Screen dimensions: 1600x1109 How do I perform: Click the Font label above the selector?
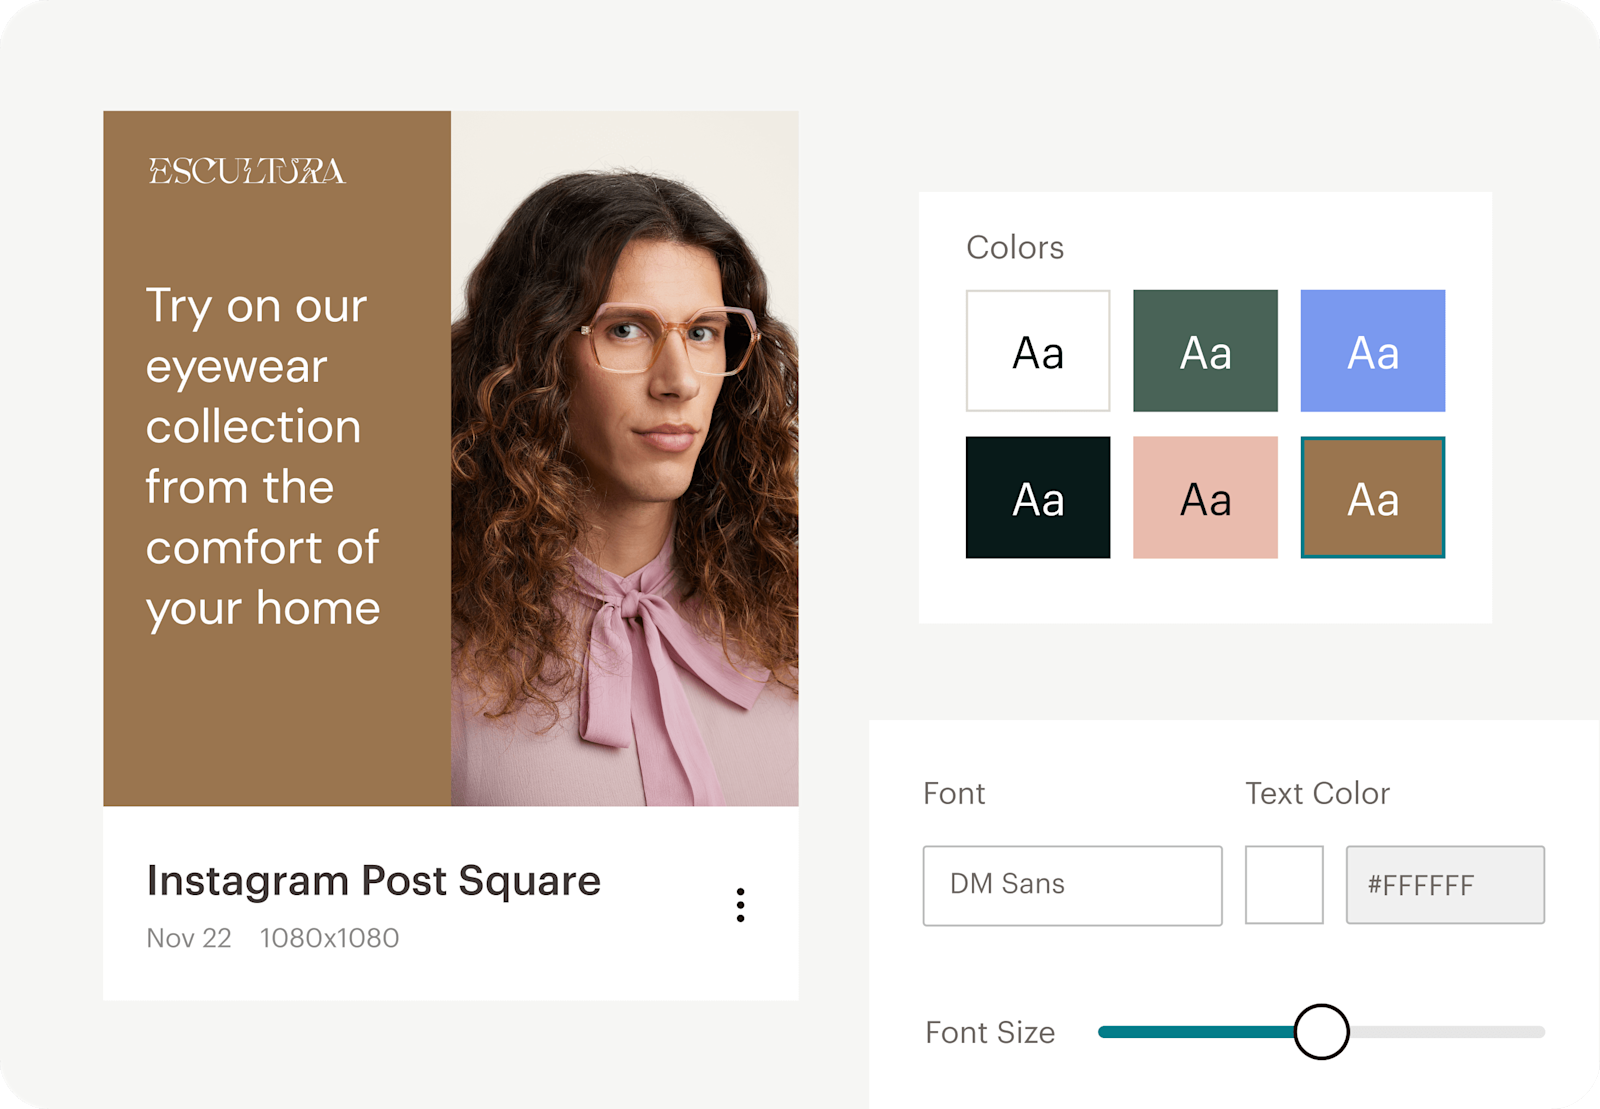pos(955,793)
